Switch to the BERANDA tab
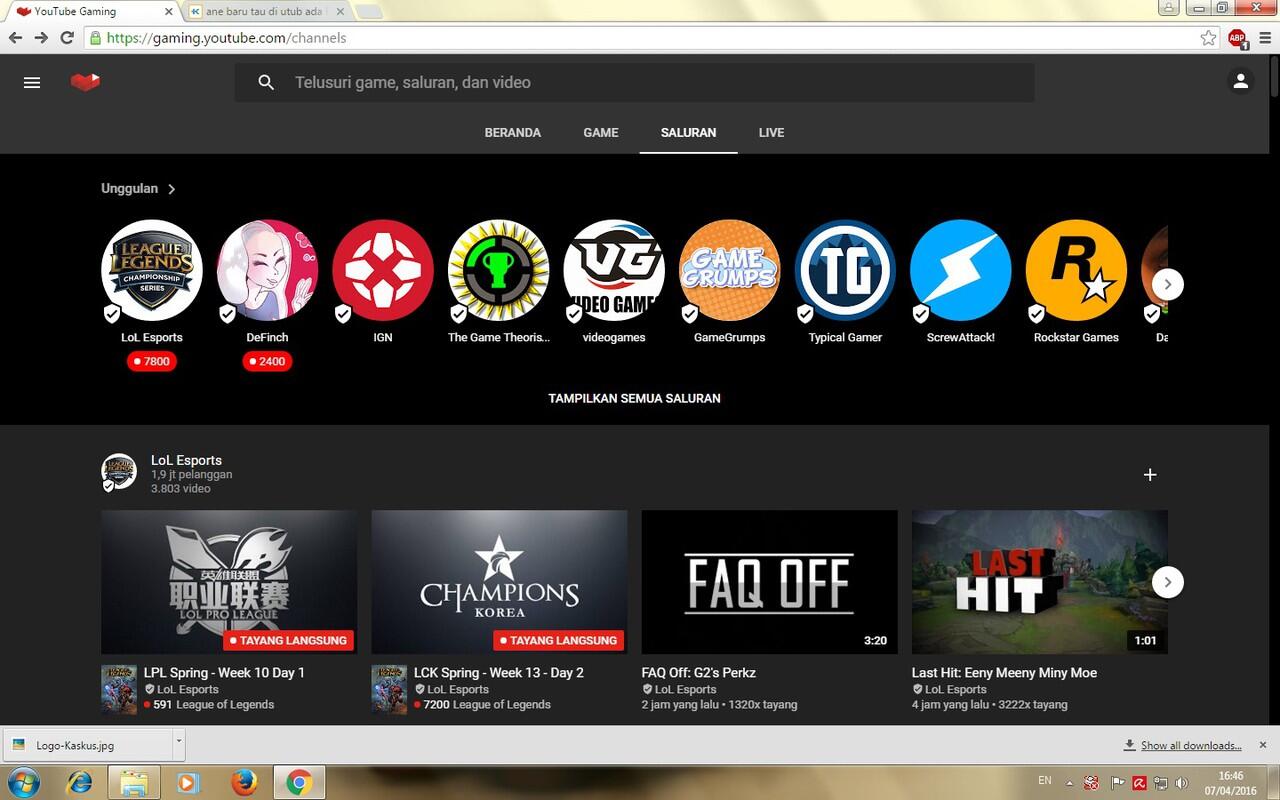 (513, 132)
